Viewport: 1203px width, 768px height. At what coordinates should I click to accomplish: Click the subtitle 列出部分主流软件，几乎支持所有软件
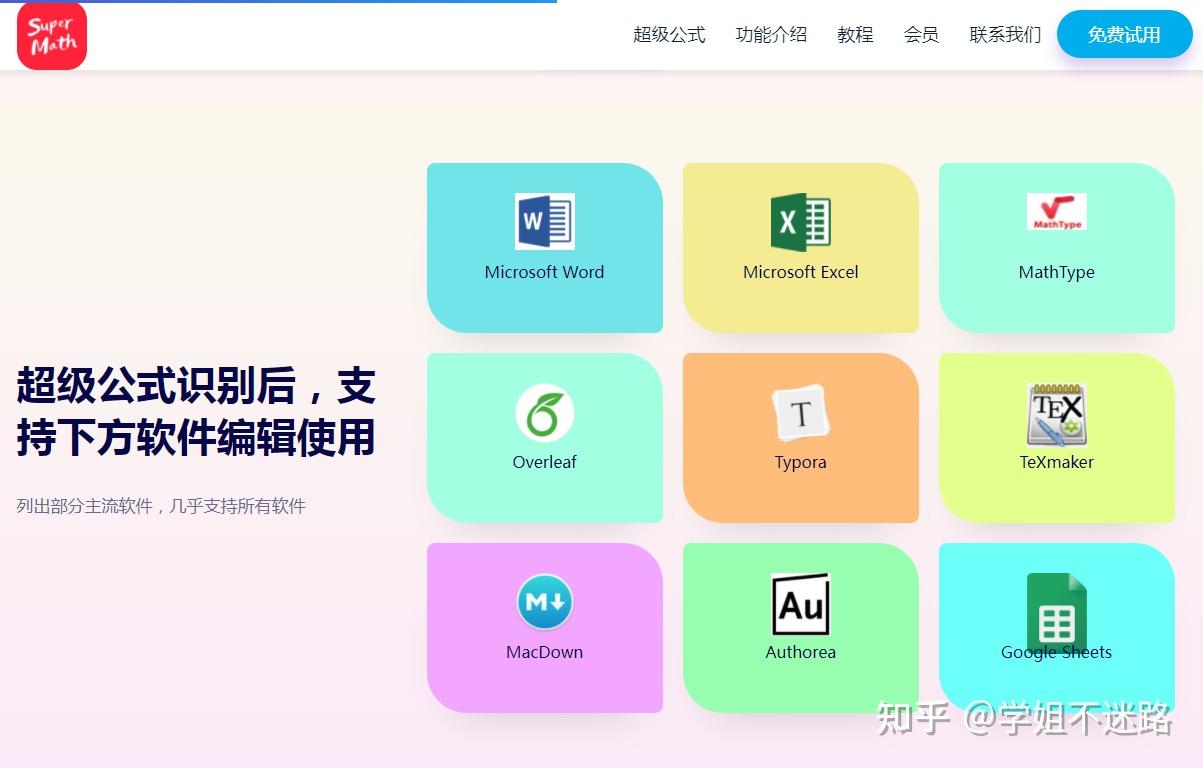coord(161,506)
